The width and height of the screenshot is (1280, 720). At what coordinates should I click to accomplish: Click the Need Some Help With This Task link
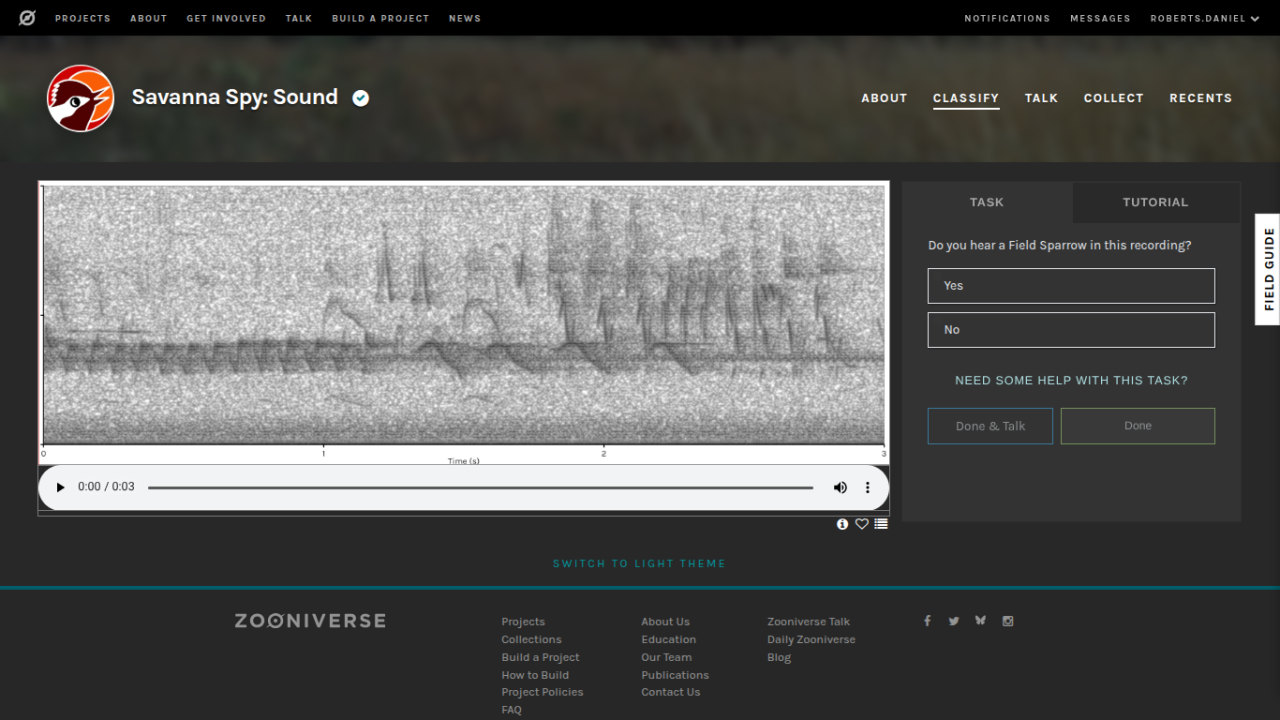point(1071,380)
